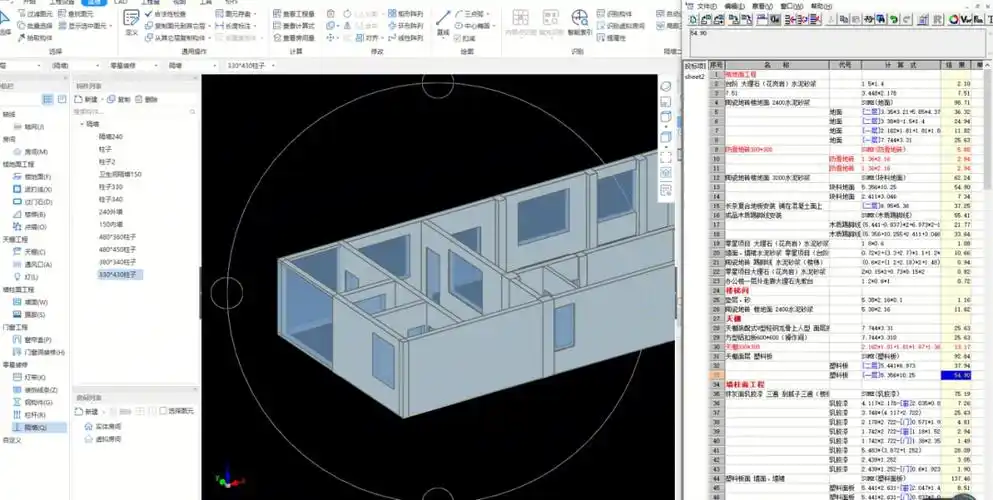This screenshot has width=993, height=500.
Task: Open the 显示选中图元 dropdown
Action: [x=111, y=26]
